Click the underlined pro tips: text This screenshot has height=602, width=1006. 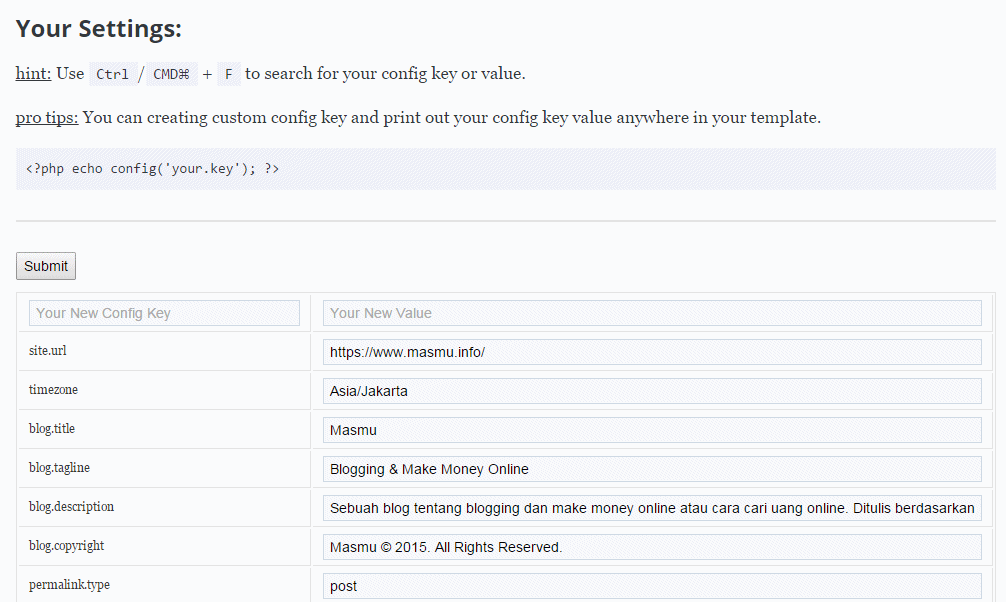(x=47, y=117)
